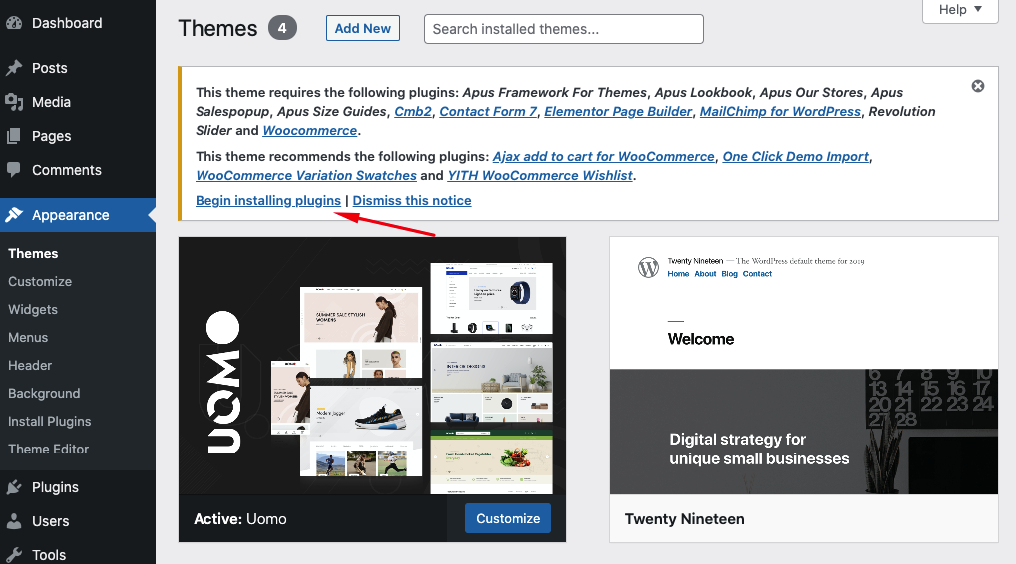Click the Users person icon
Viewport: 1016px width, 564px height.
pyautogui.click(x=14, y=521)
